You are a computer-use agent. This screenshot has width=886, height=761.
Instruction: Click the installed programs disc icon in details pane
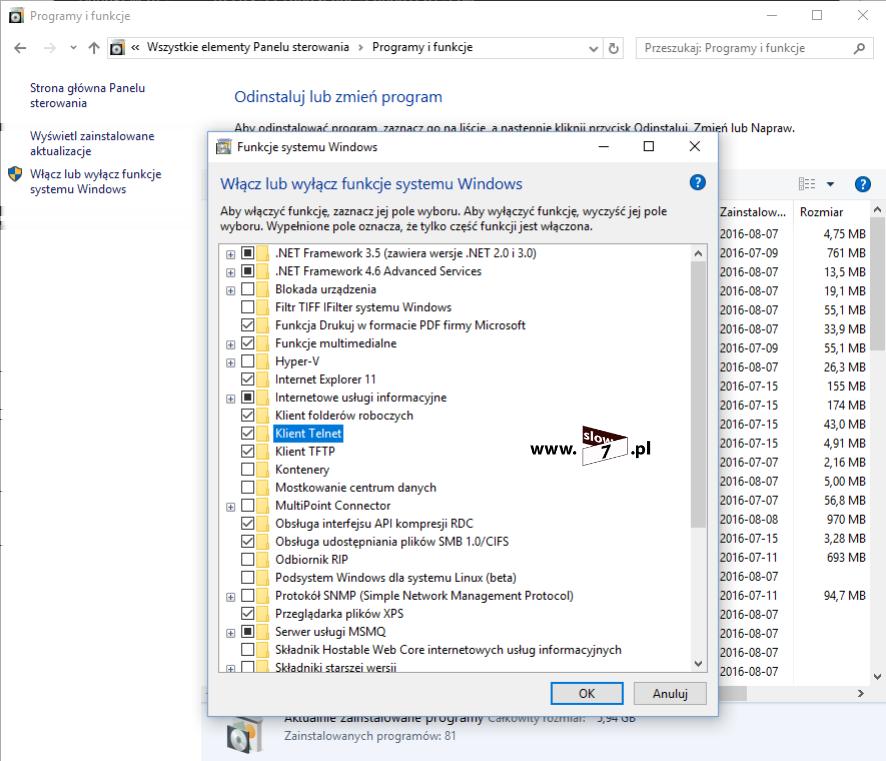pyautogui.click(x=245, y=734)
